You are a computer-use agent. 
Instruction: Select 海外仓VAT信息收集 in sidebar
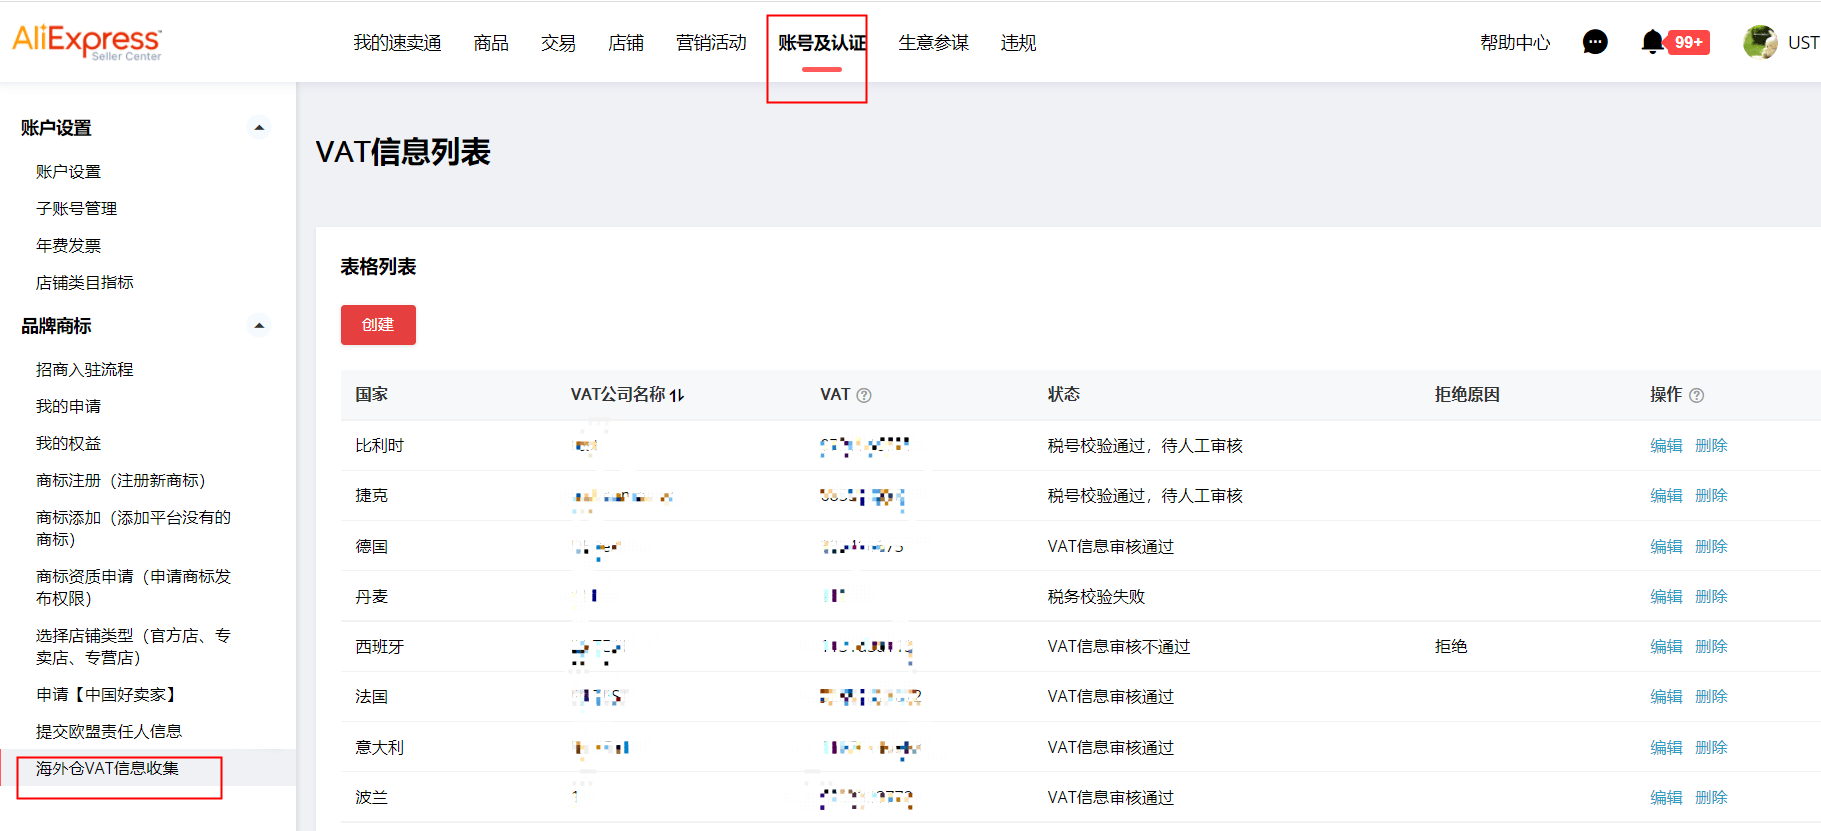tap(108, 768)
